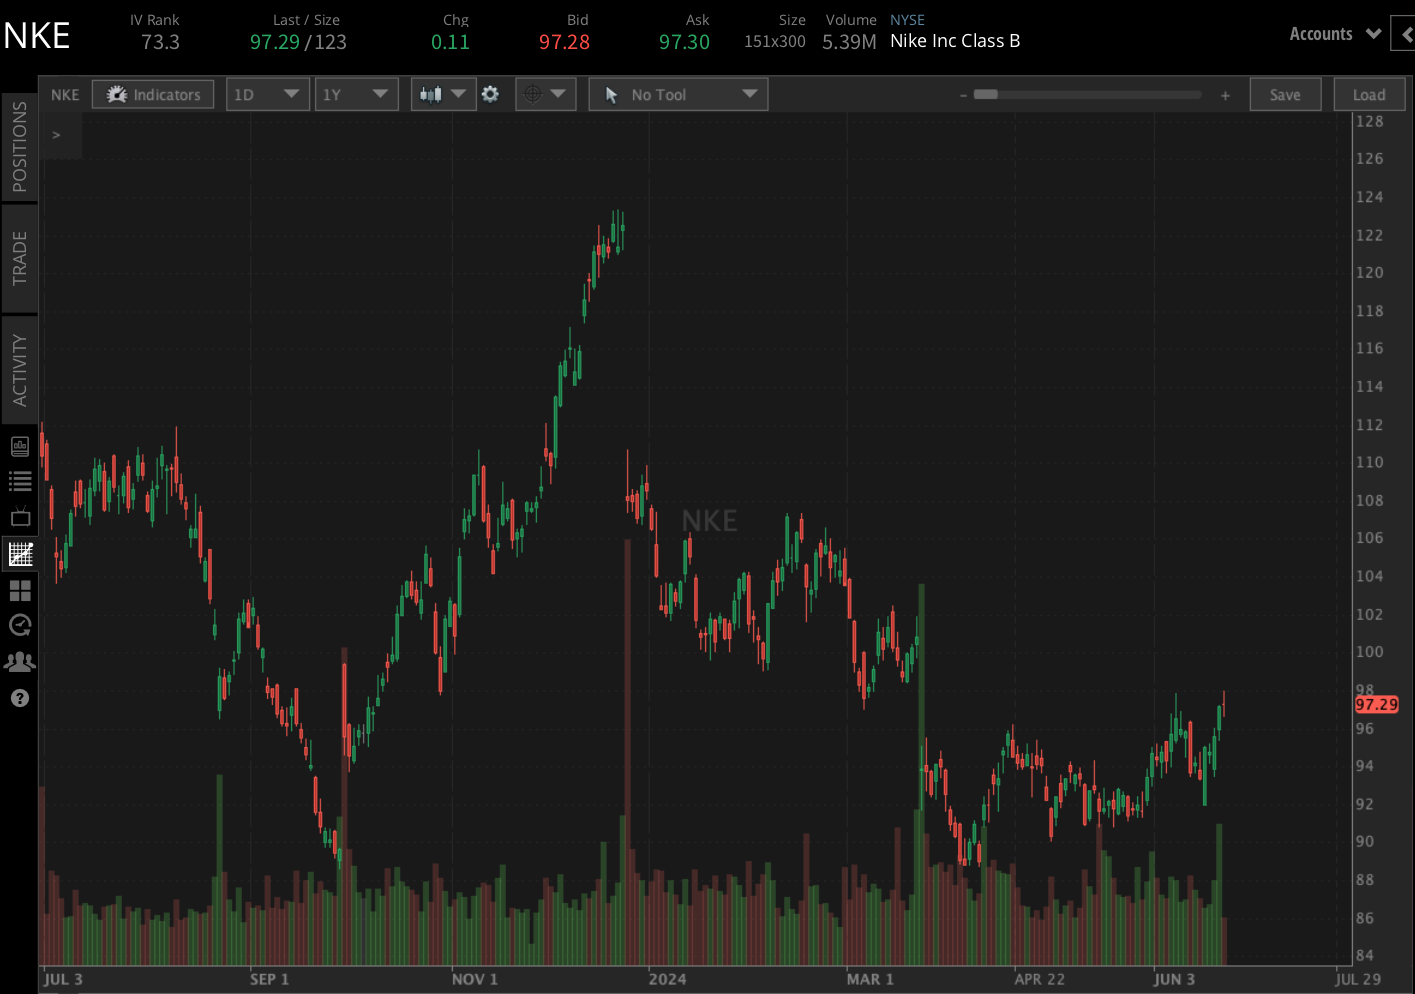Select the chart sidebar icon
The height and width of the screenshot is (994, 1415).
20,553
